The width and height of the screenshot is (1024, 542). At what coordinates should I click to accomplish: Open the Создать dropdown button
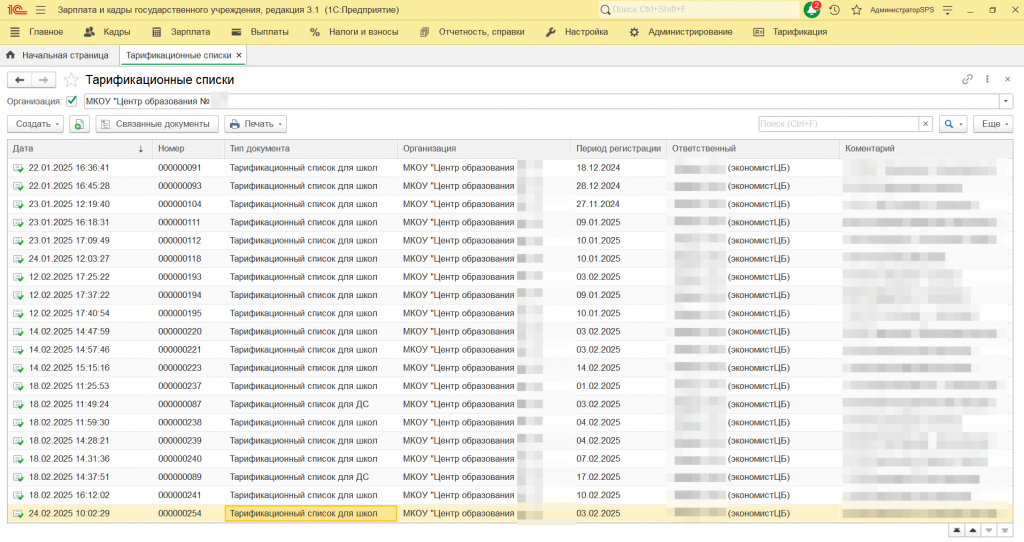[35, 124]
